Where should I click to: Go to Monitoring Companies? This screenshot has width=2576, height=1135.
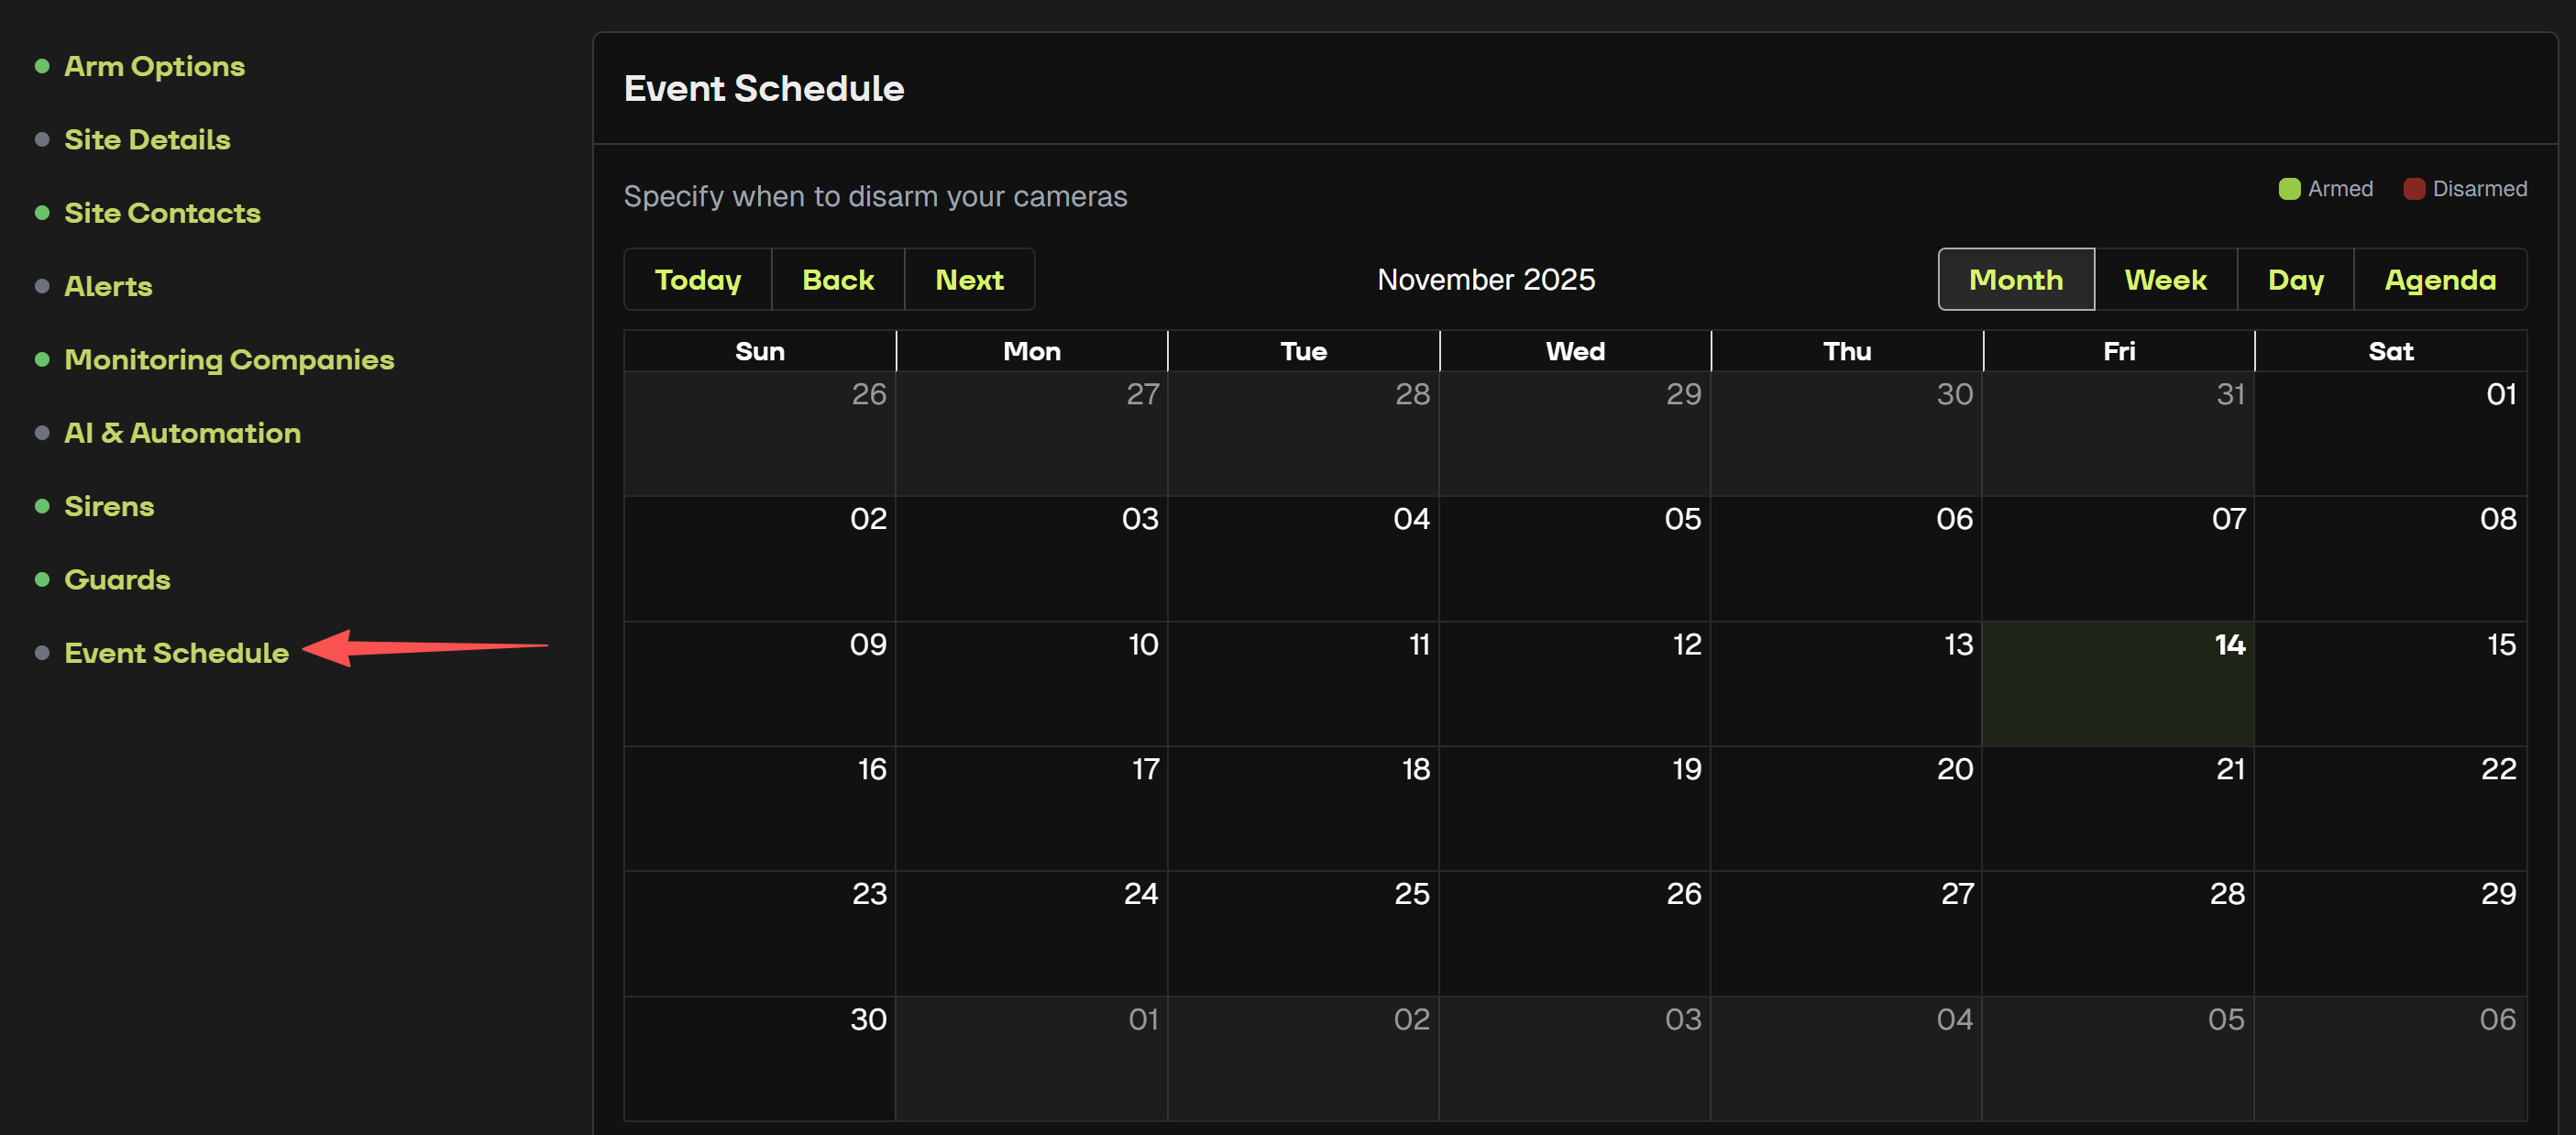tap(229, 360)
